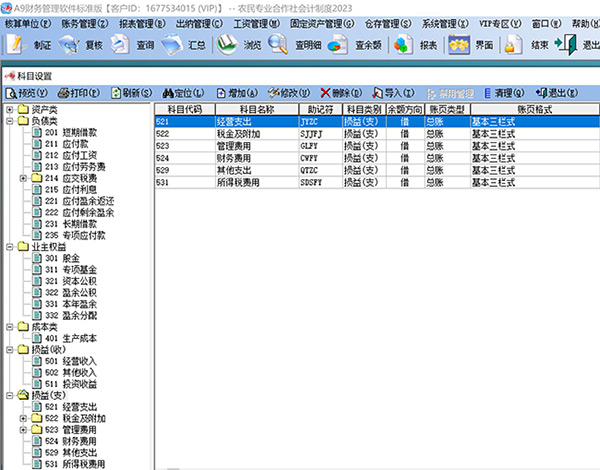Viewport: 600px width, 470px height.
Task: Click the 复核 review toolbar icon
Action: point(81,44)
